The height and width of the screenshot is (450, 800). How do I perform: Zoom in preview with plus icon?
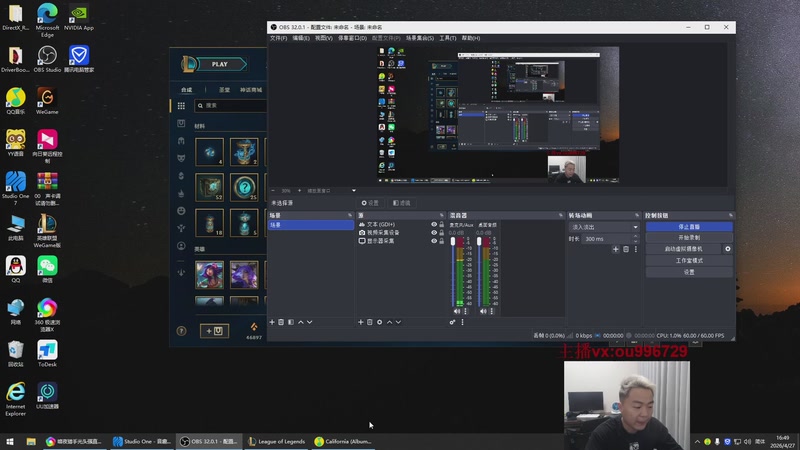(x=299, y=191)
